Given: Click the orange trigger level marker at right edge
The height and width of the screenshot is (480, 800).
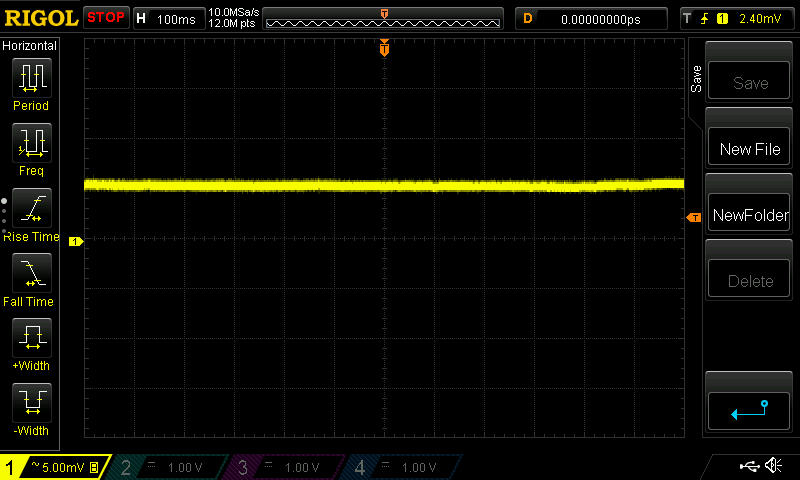Looking at the screenshot, I should (x=694, y=218).
